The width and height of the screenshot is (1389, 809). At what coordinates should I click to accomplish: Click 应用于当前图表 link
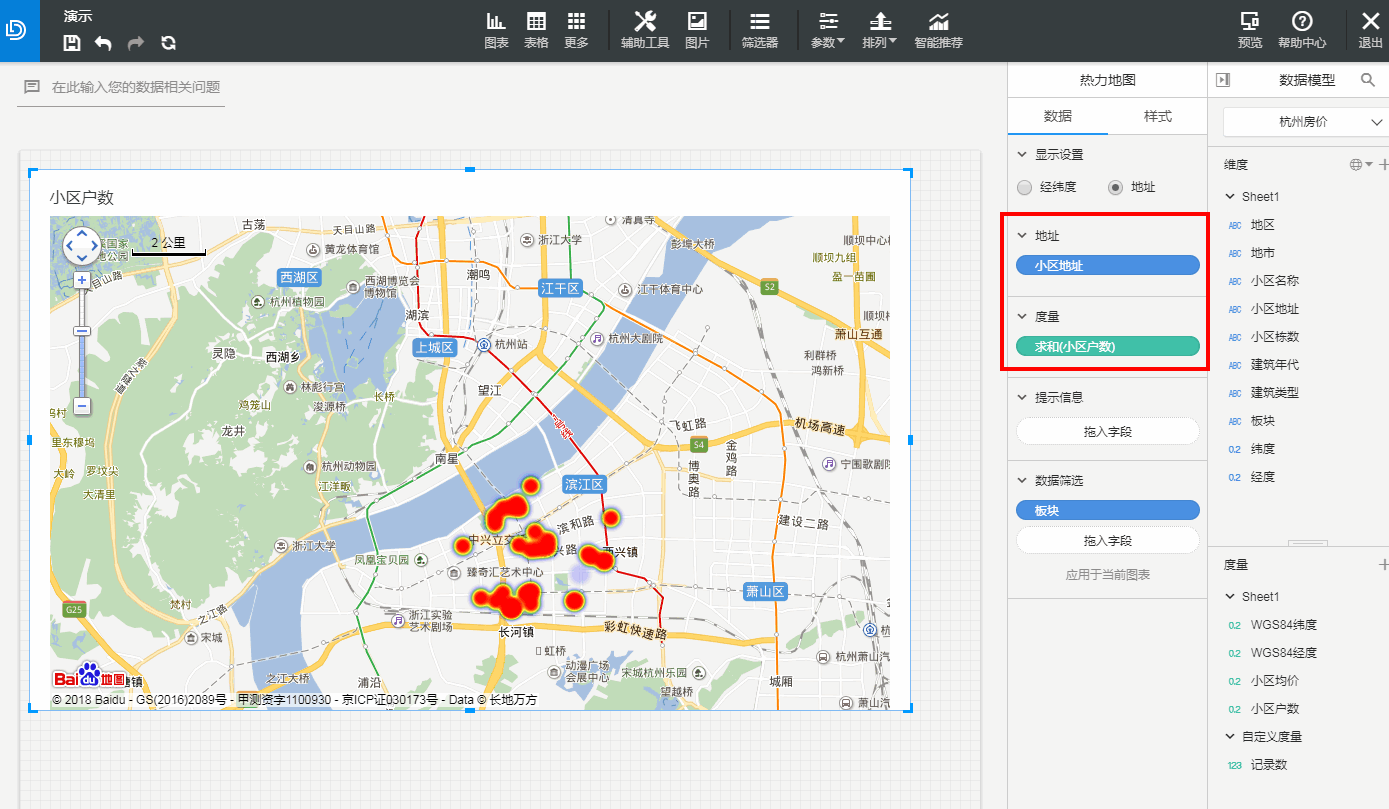click(x=1107, y=575)
